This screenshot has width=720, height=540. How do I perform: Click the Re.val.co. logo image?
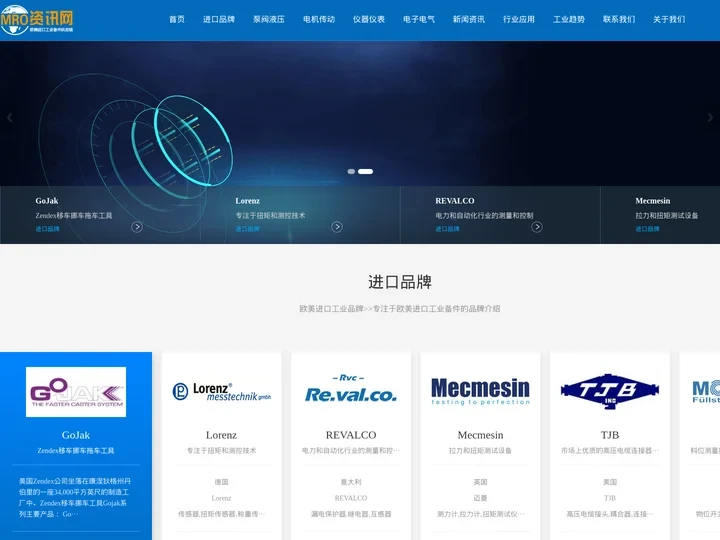[x=351, y=389]
